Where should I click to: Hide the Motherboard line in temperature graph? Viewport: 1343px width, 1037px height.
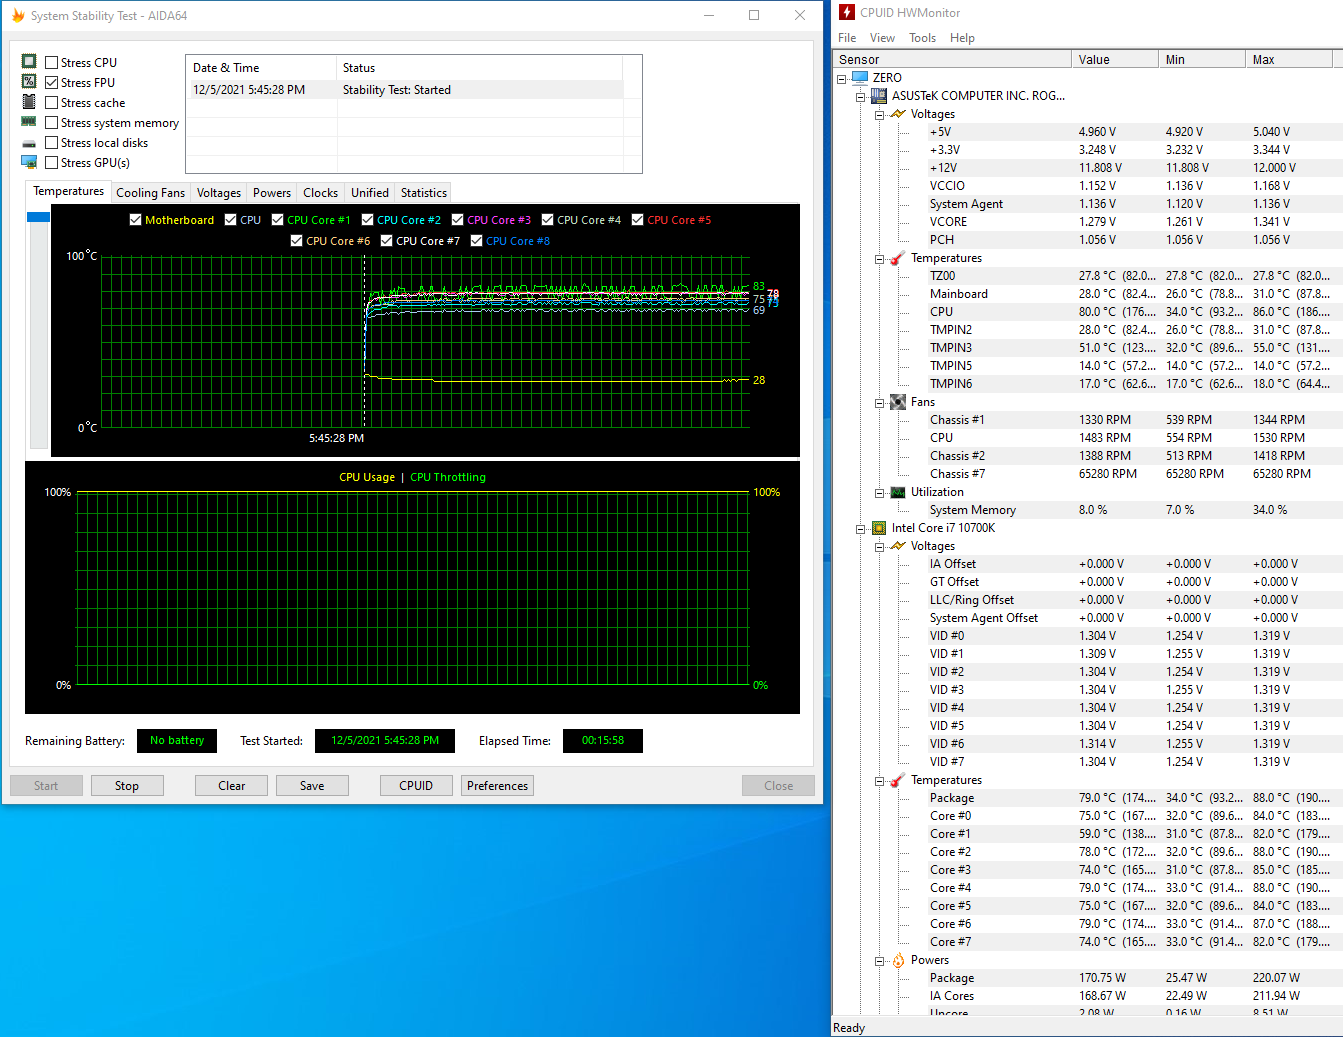[x=135, y=220]
